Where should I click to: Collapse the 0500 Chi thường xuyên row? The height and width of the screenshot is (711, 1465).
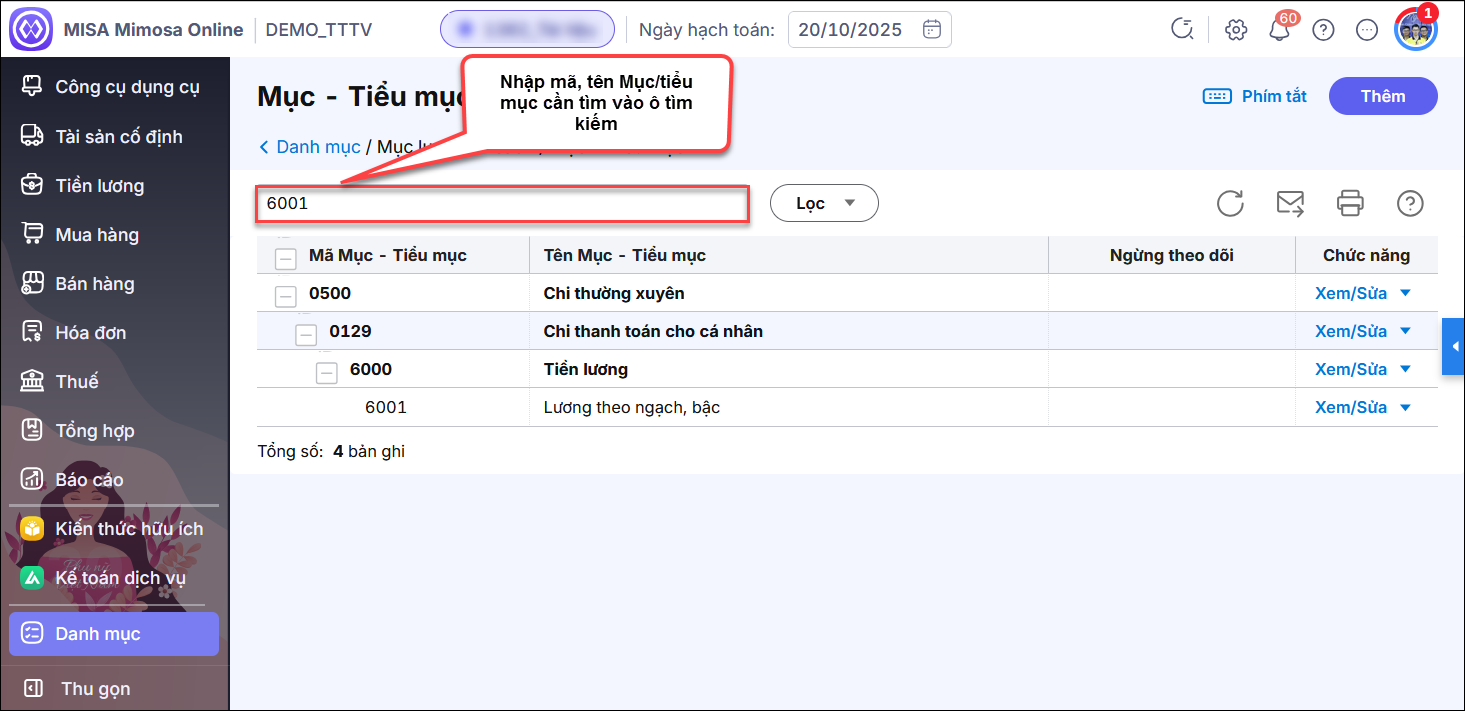pos(286,296)
